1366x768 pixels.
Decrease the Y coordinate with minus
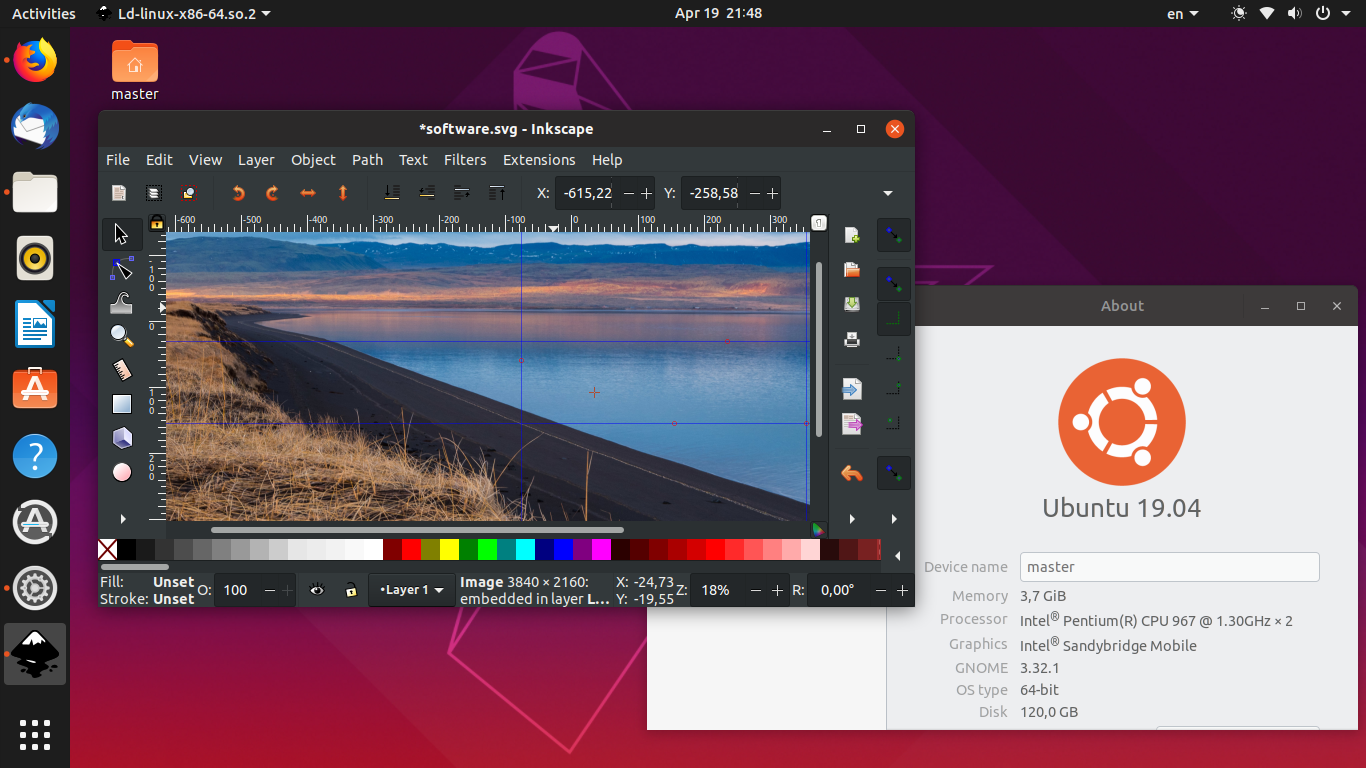pyautogui.click(x=754, y=193)
